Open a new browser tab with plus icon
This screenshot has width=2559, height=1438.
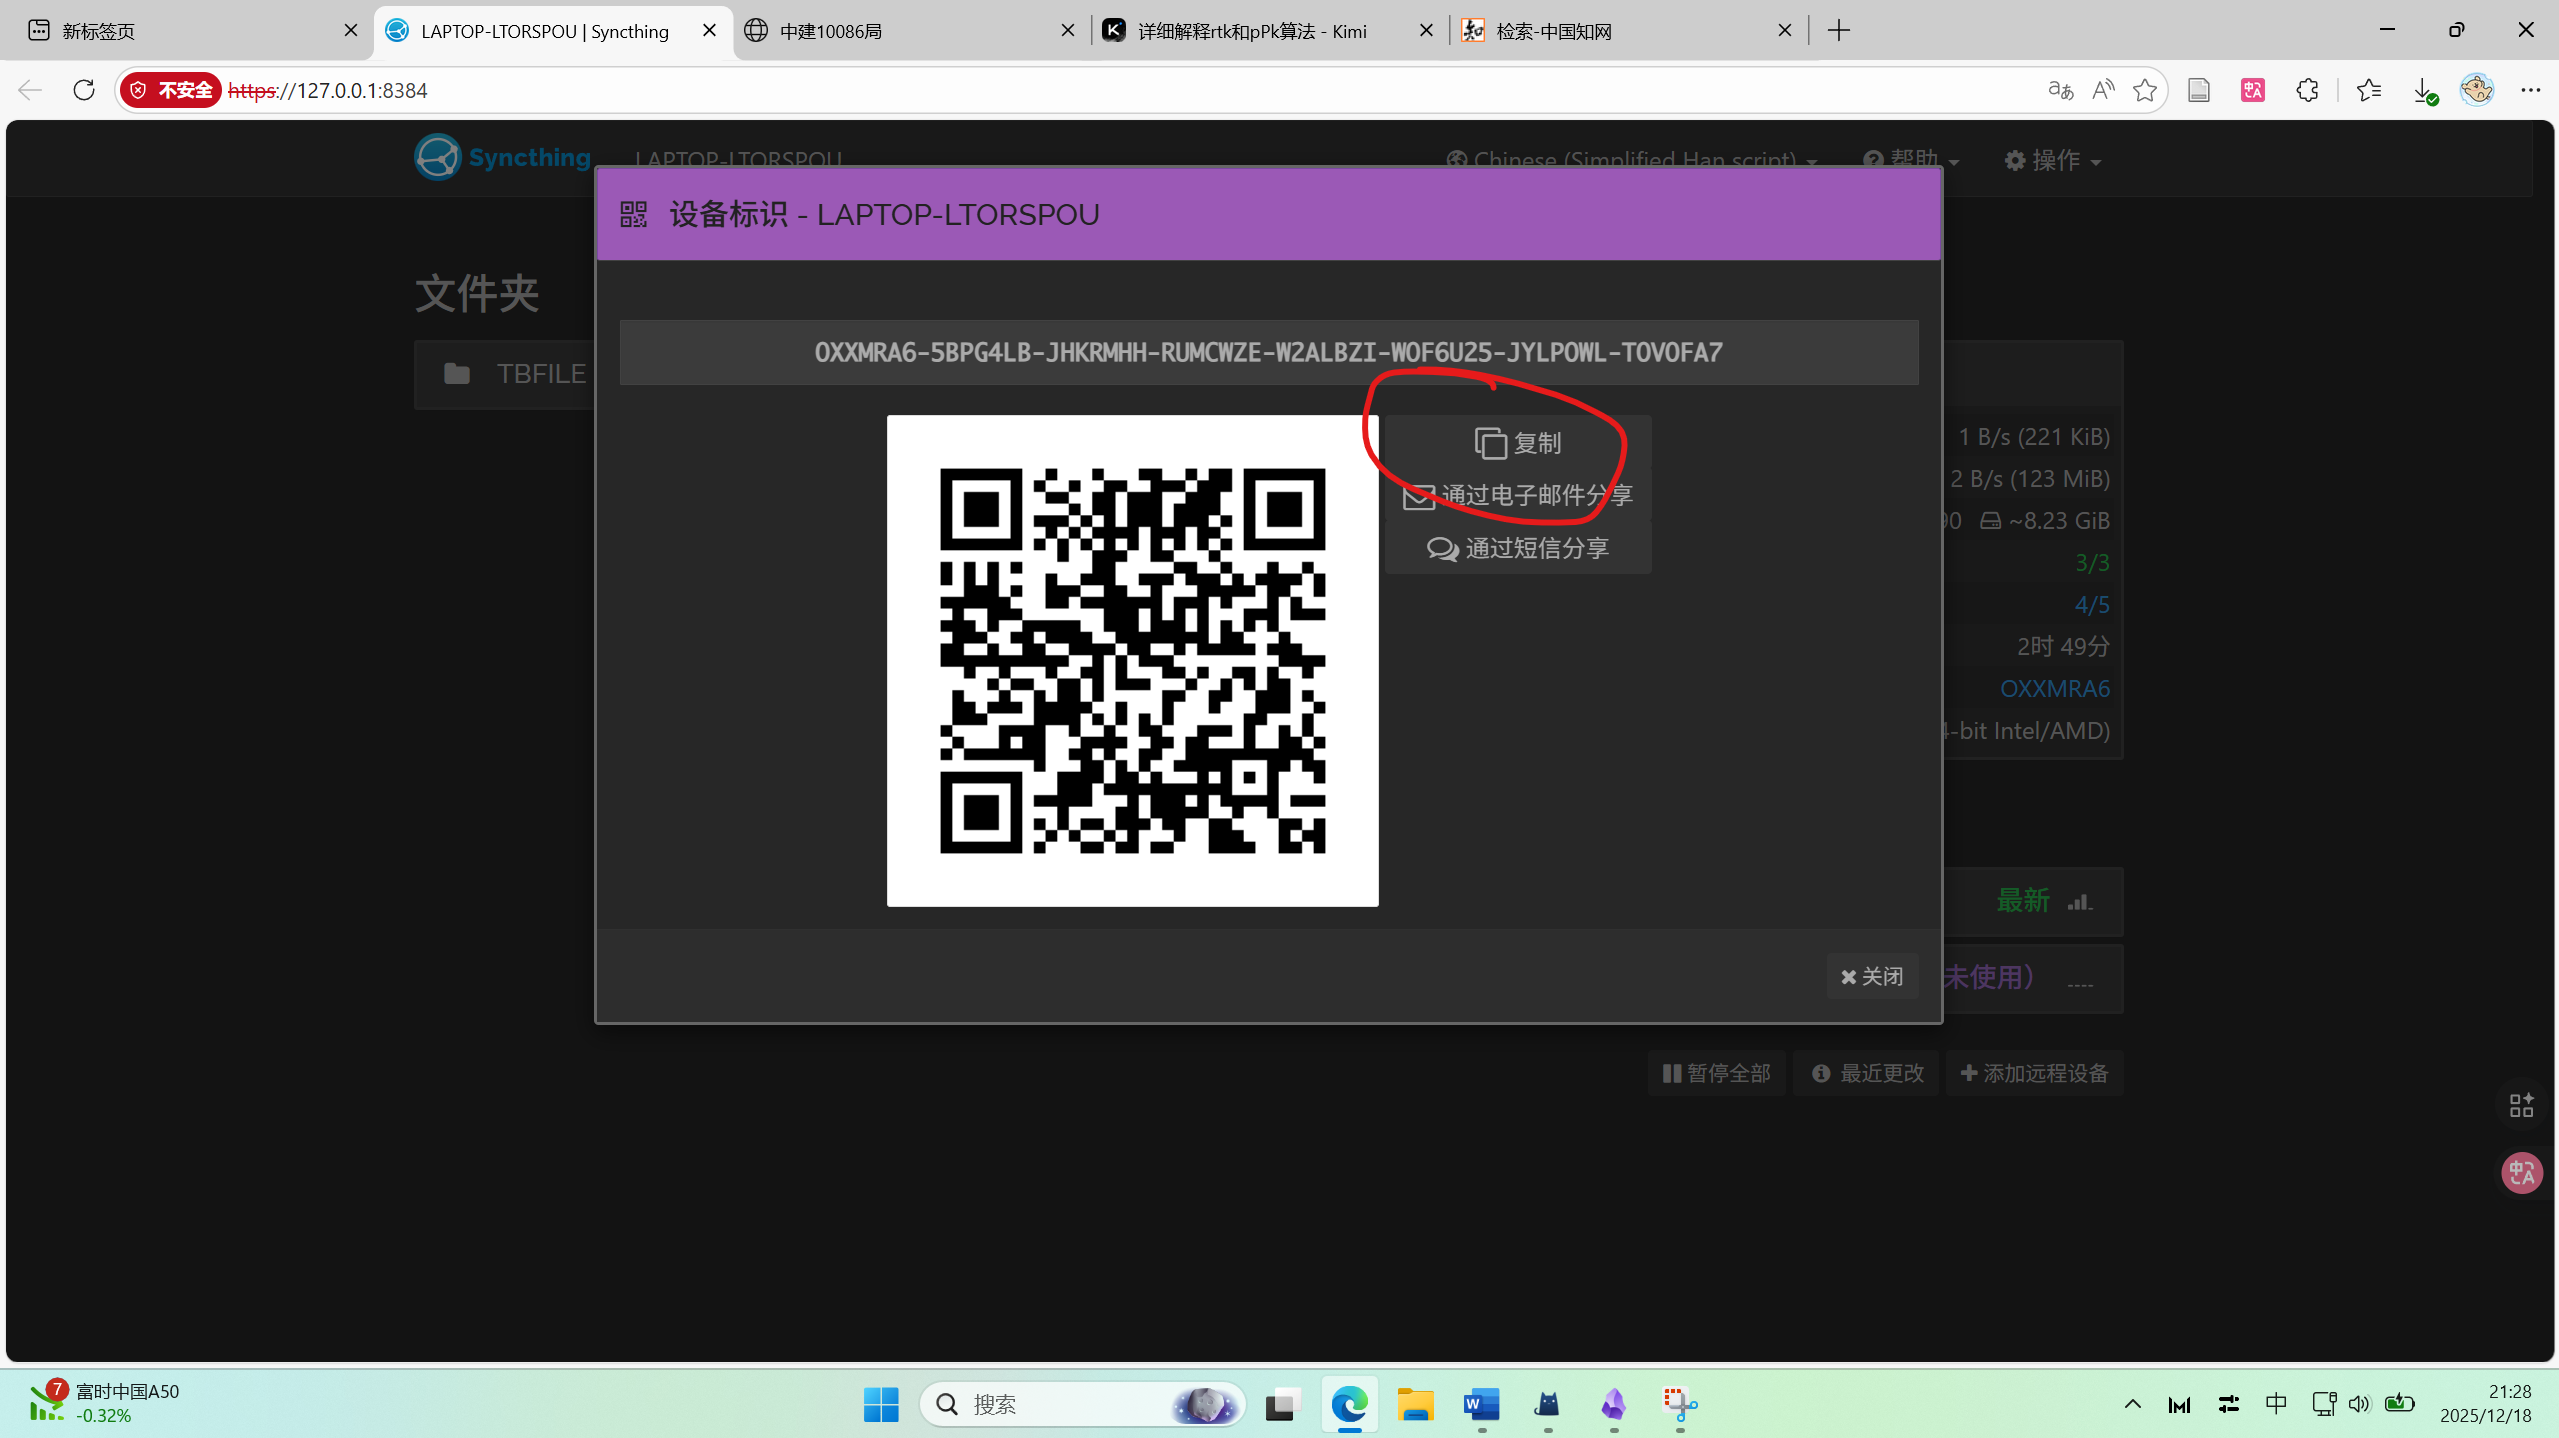[1838, 30]
